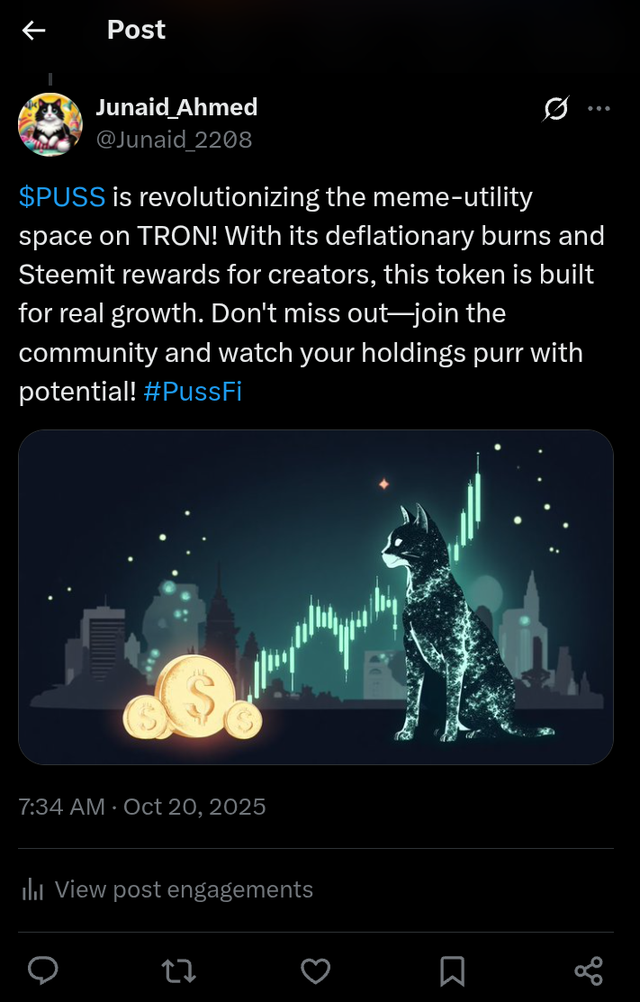Click the Junaid_Ahmed display name
This screenshot has width=640, height=1002.
pos(176,107)
